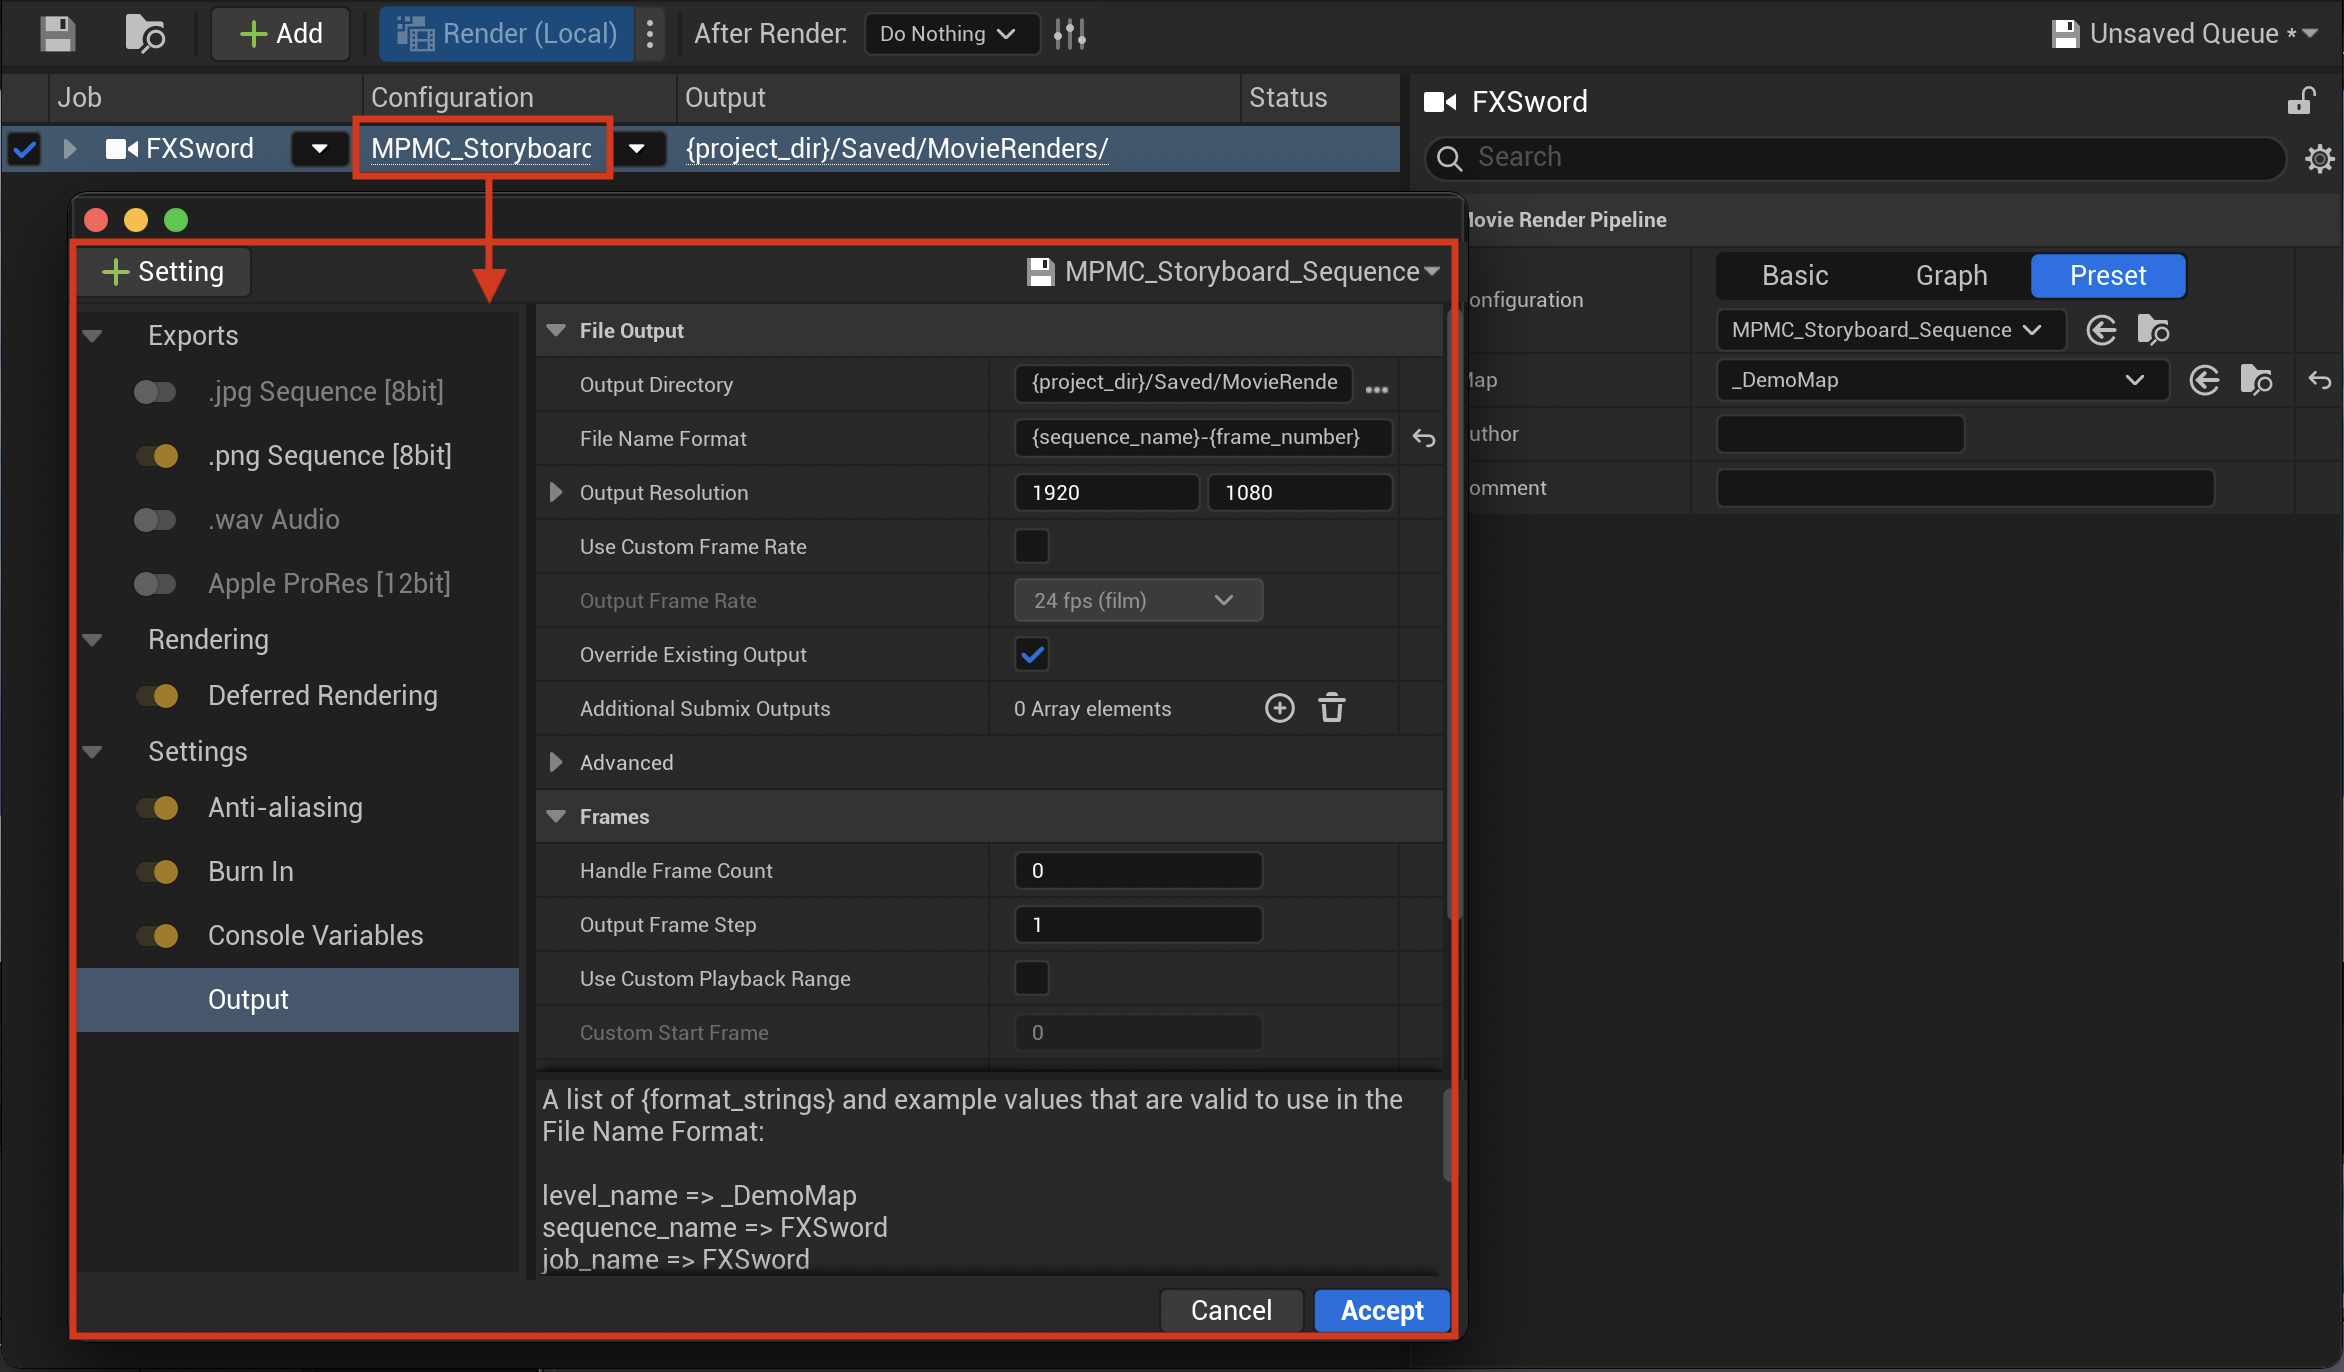
Task: Toggle the lock icon on FXSword details panel
Action: click(2301, 101)
